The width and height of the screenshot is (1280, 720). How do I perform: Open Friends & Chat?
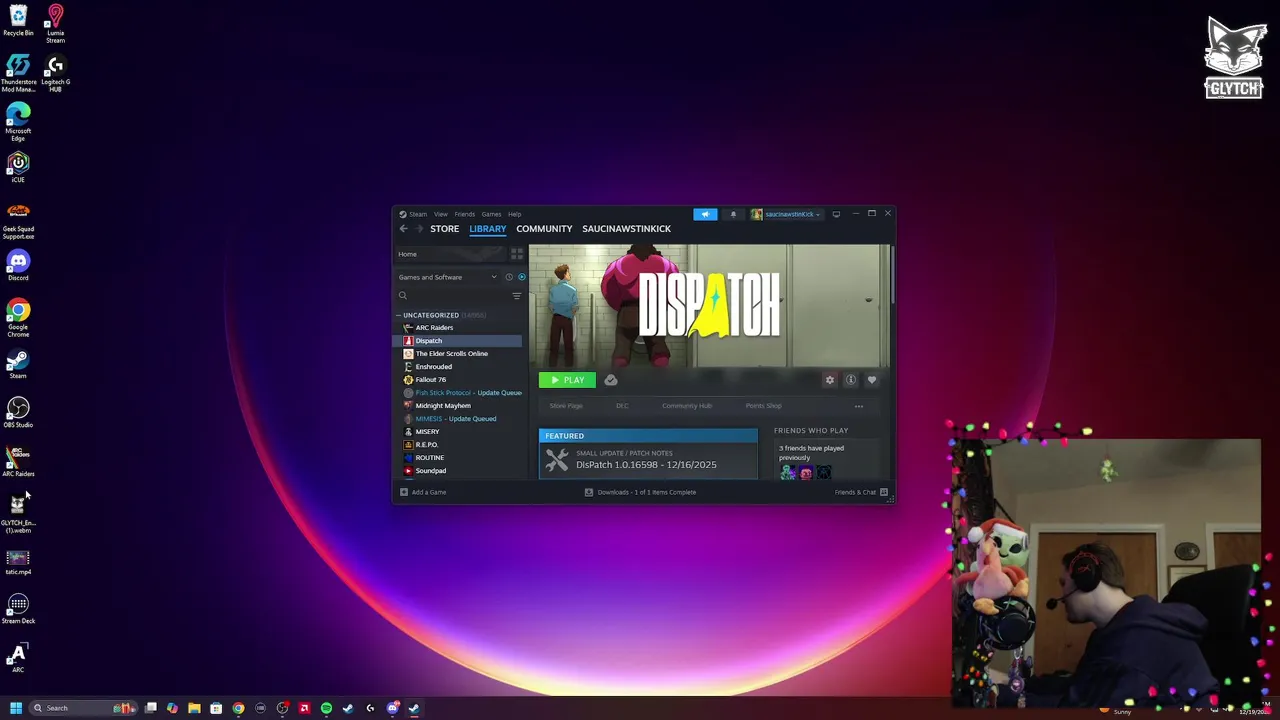point(861,492)
